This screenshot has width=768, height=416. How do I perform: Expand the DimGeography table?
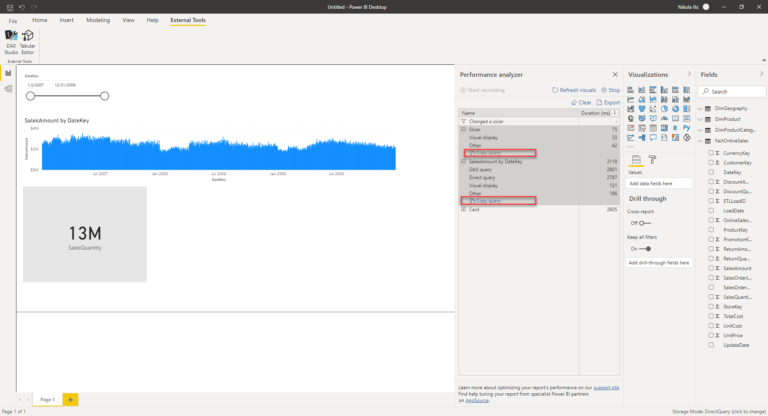(x=699, y=108)
